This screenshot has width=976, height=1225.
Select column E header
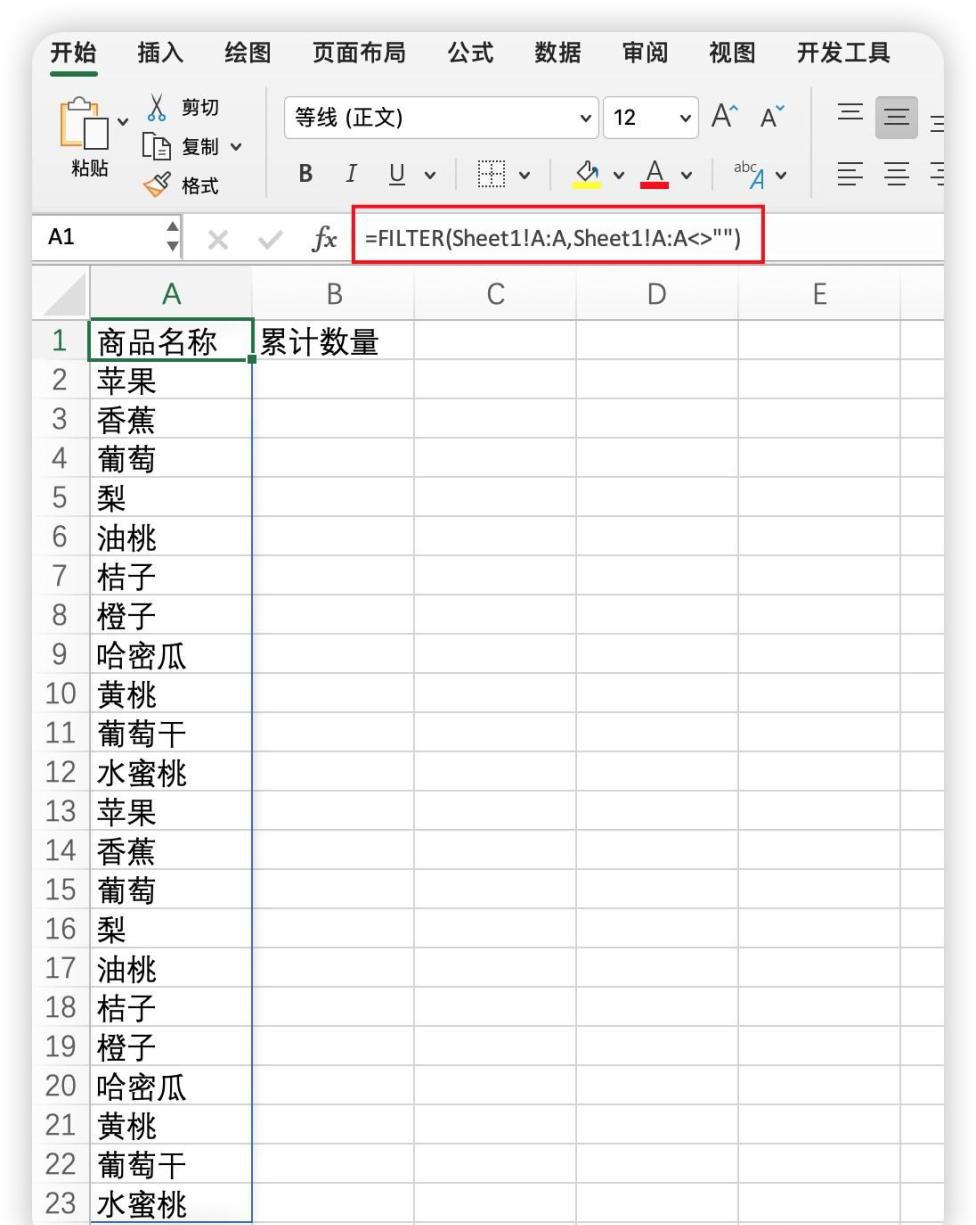point(819,294)
